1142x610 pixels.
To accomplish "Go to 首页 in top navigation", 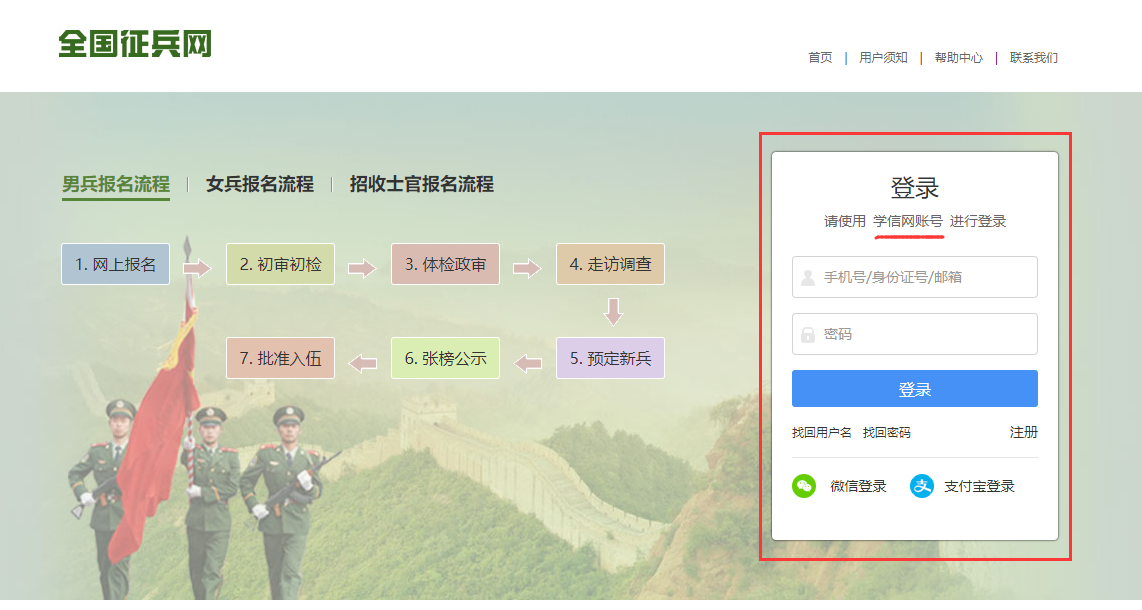I will (820, 58).
